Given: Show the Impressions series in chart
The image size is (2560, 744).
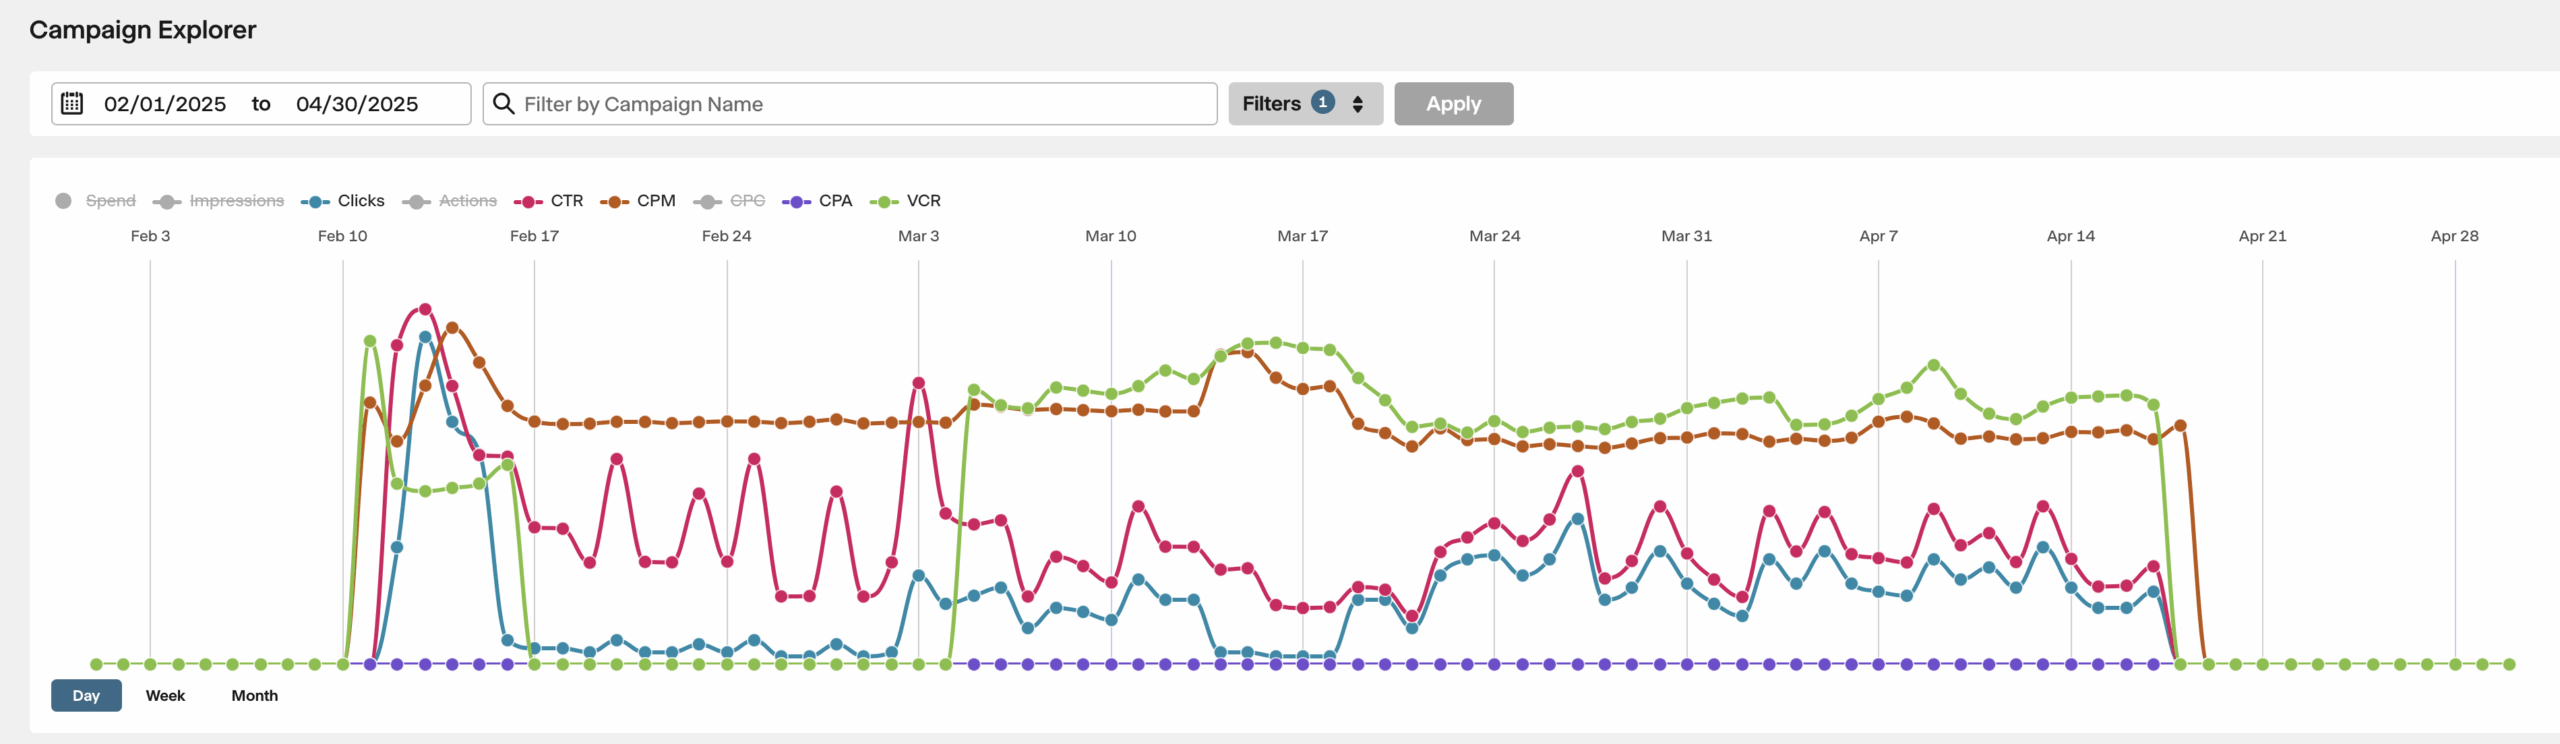Looking at the screenshot, I should click(236, 201).
